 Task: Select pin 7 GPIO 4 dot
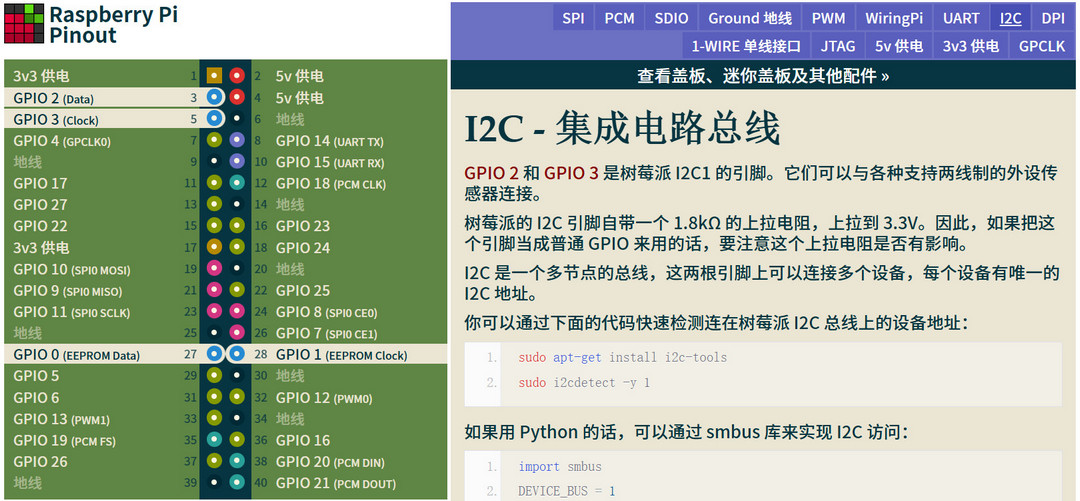coord(214,141)
